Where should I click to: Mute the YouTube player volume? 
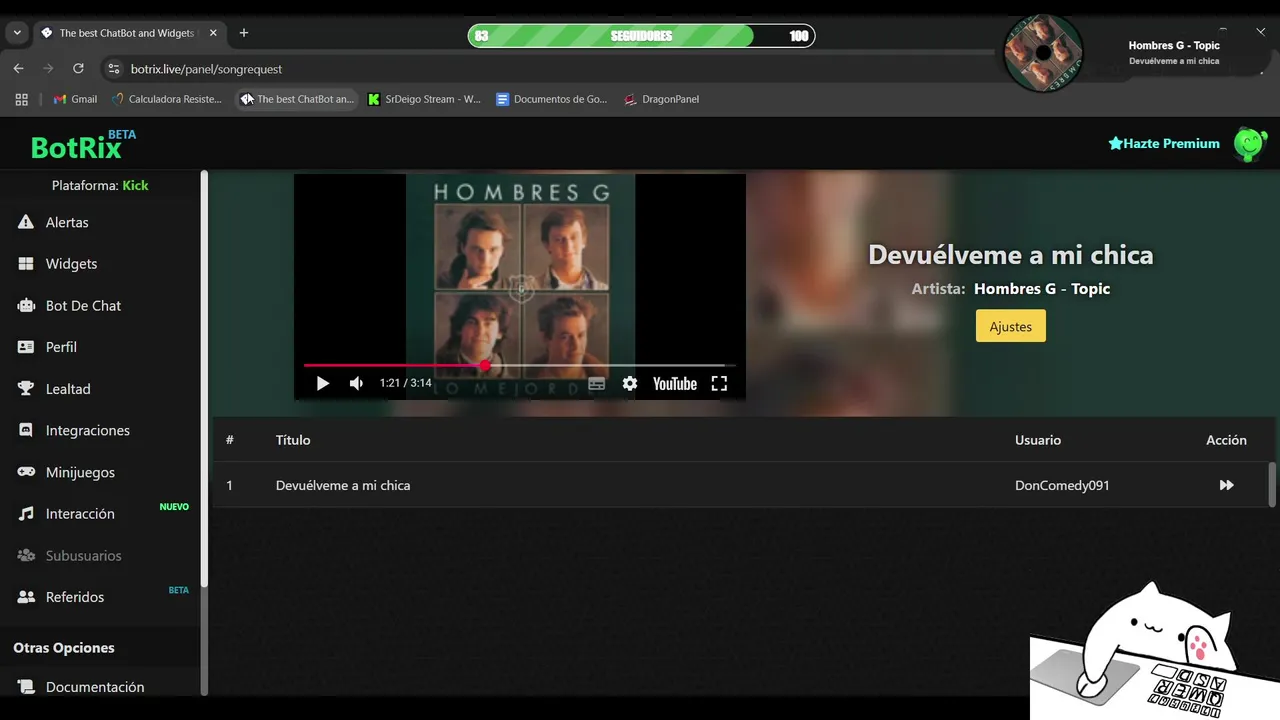pos(356,383)
